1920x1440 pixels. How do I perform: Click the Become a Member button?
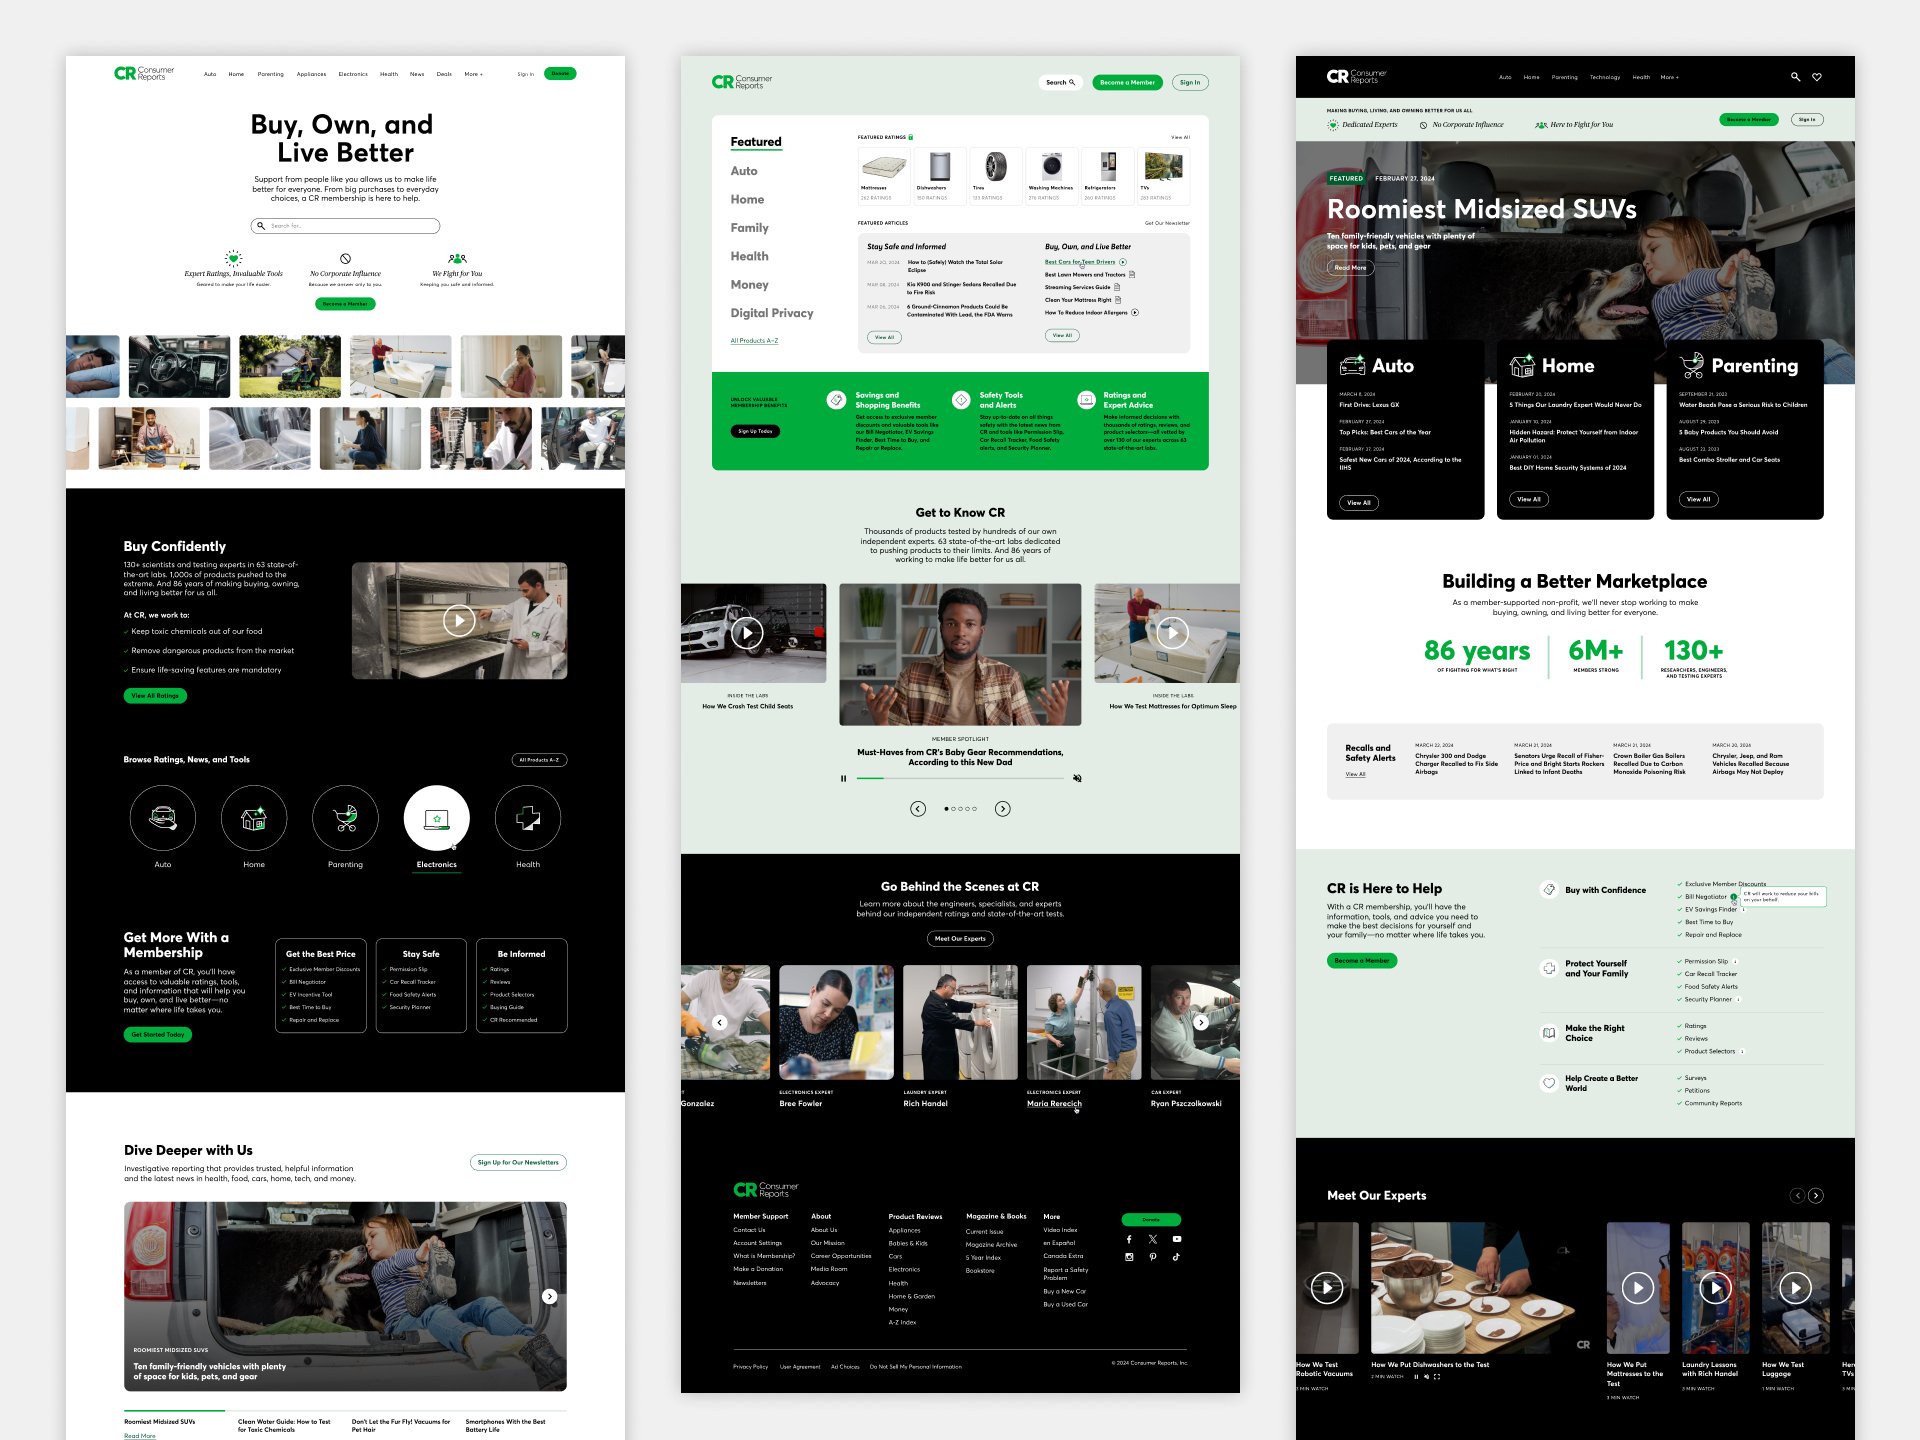pos(1128,82)
